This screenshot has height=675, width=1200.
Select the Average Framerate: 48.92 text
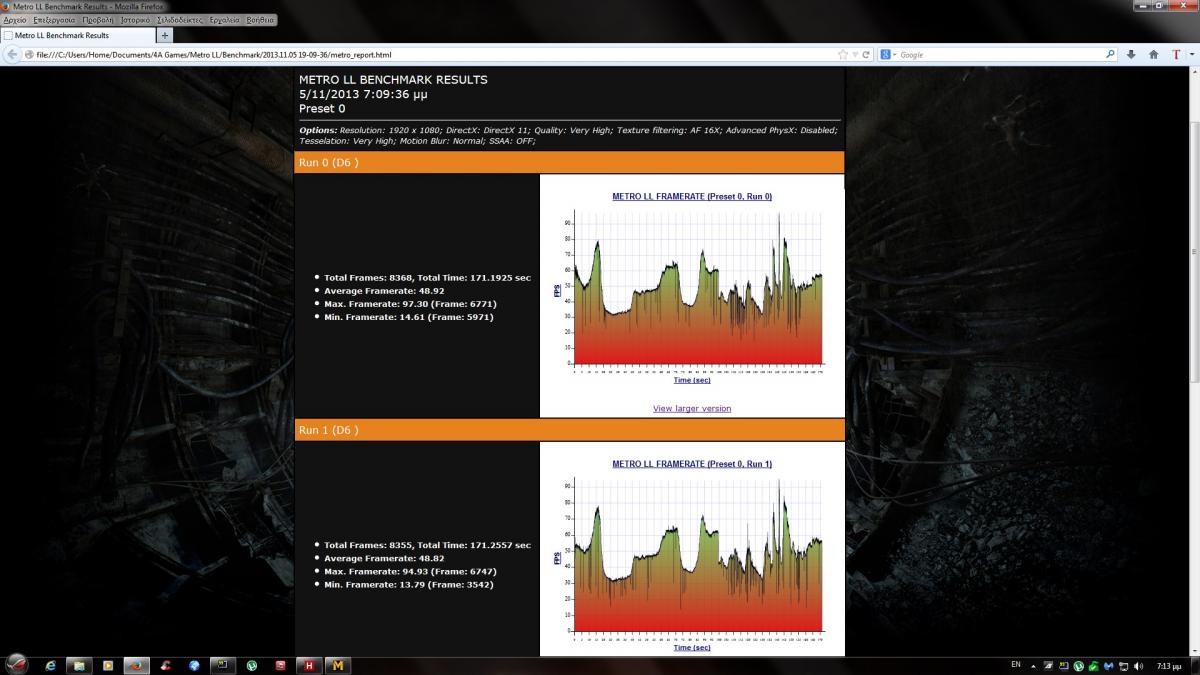(x=384, y=290)
